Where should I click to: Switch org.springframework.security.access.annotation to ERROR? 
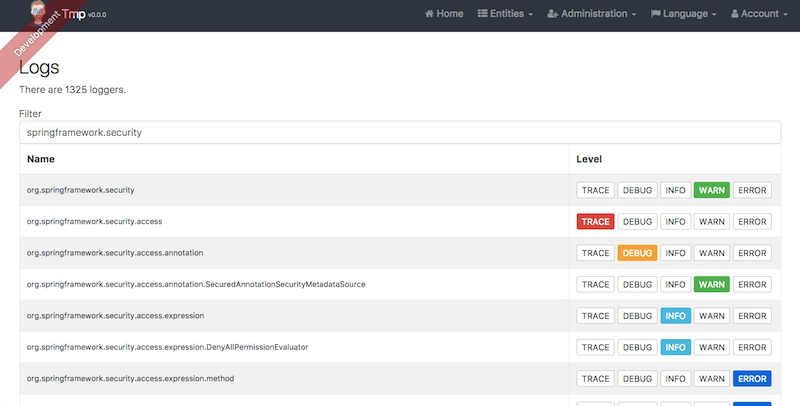pyautogui.click(x=752, y=253)
